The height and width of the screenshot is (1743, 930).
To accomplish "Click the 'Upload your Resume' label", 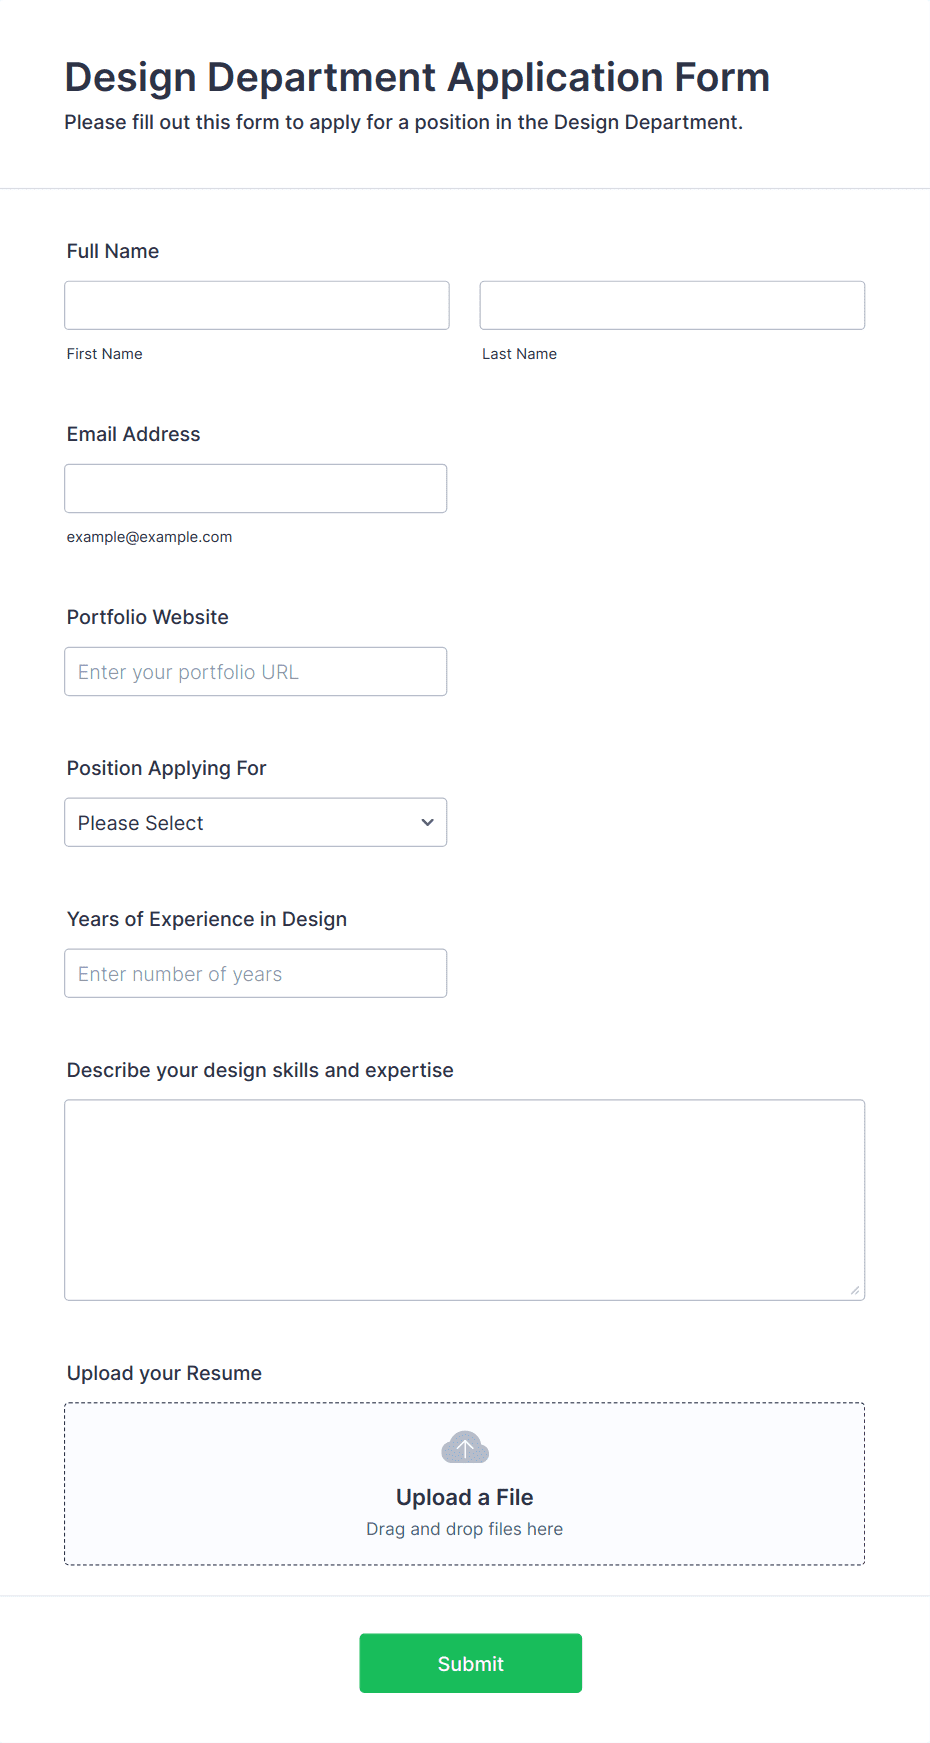I will point(164,1373).
